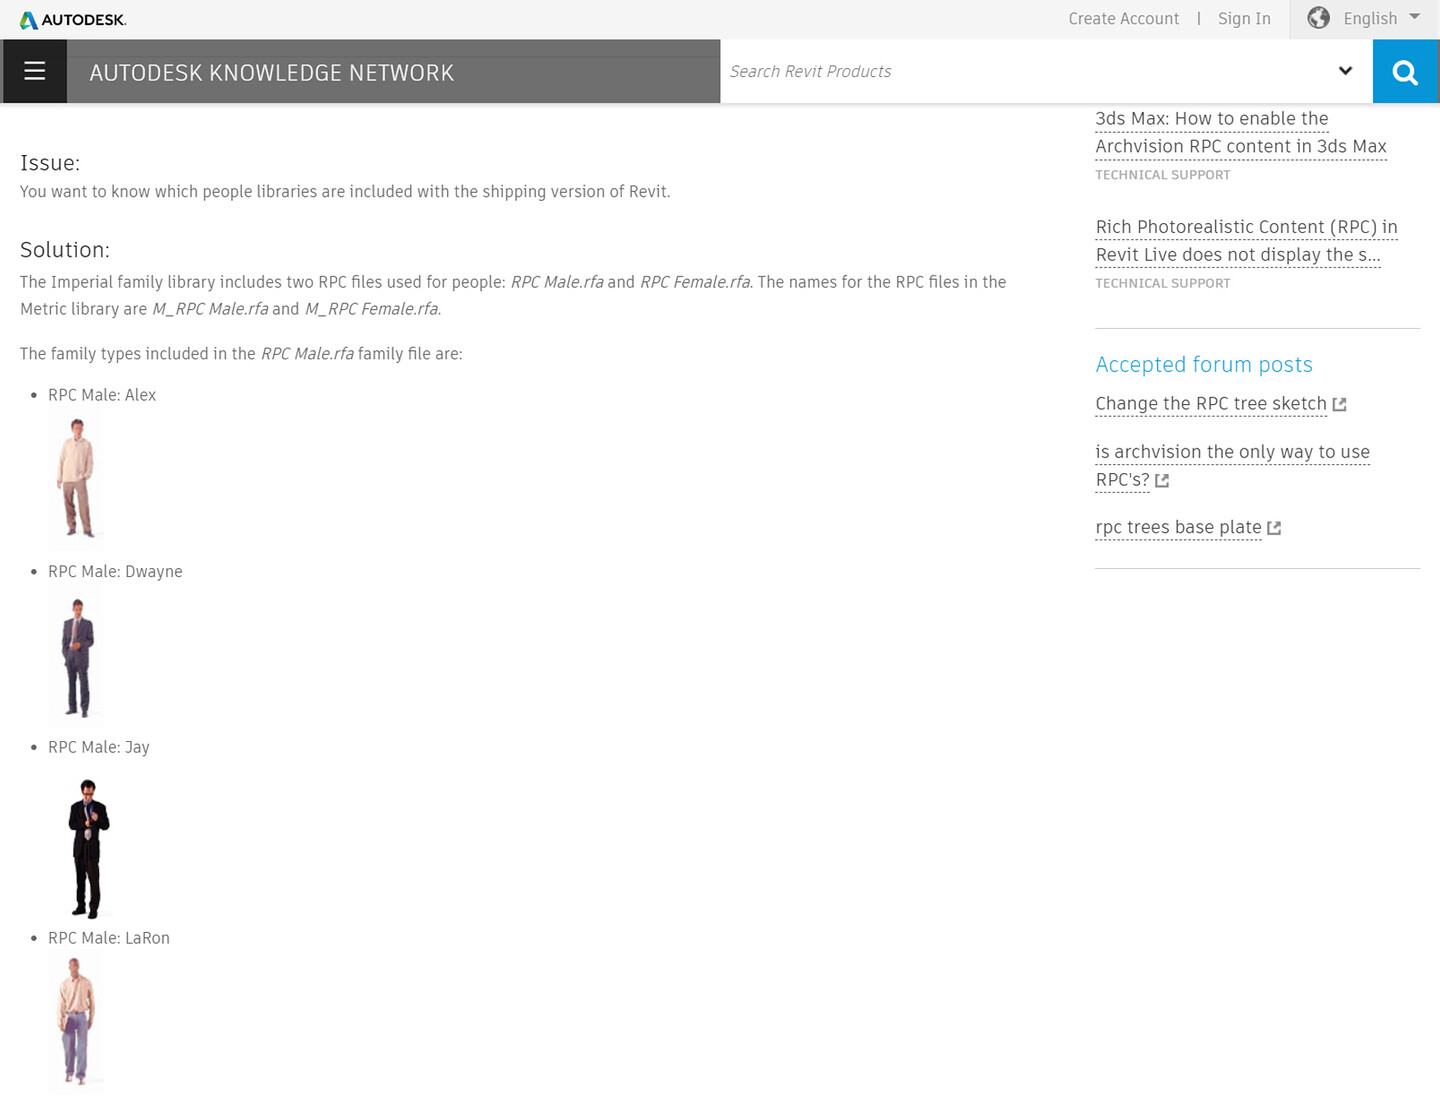Click the Autodesk logo
The width and height of the screenshot is (1440, 1110).
click(x=73, y=20)
